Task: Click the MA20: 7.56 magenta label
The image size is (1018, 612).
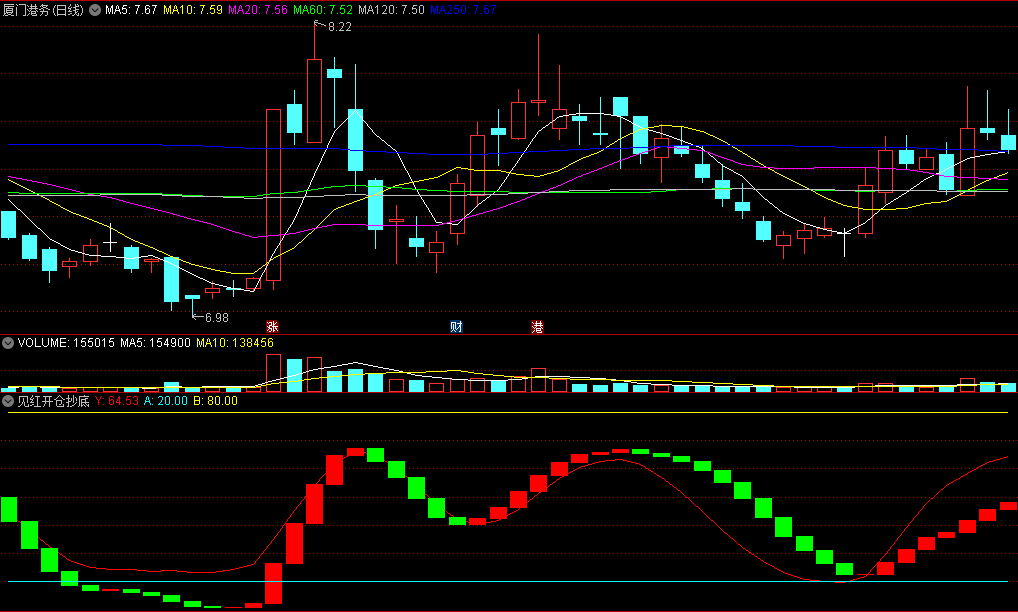Action: click(258, 10)
